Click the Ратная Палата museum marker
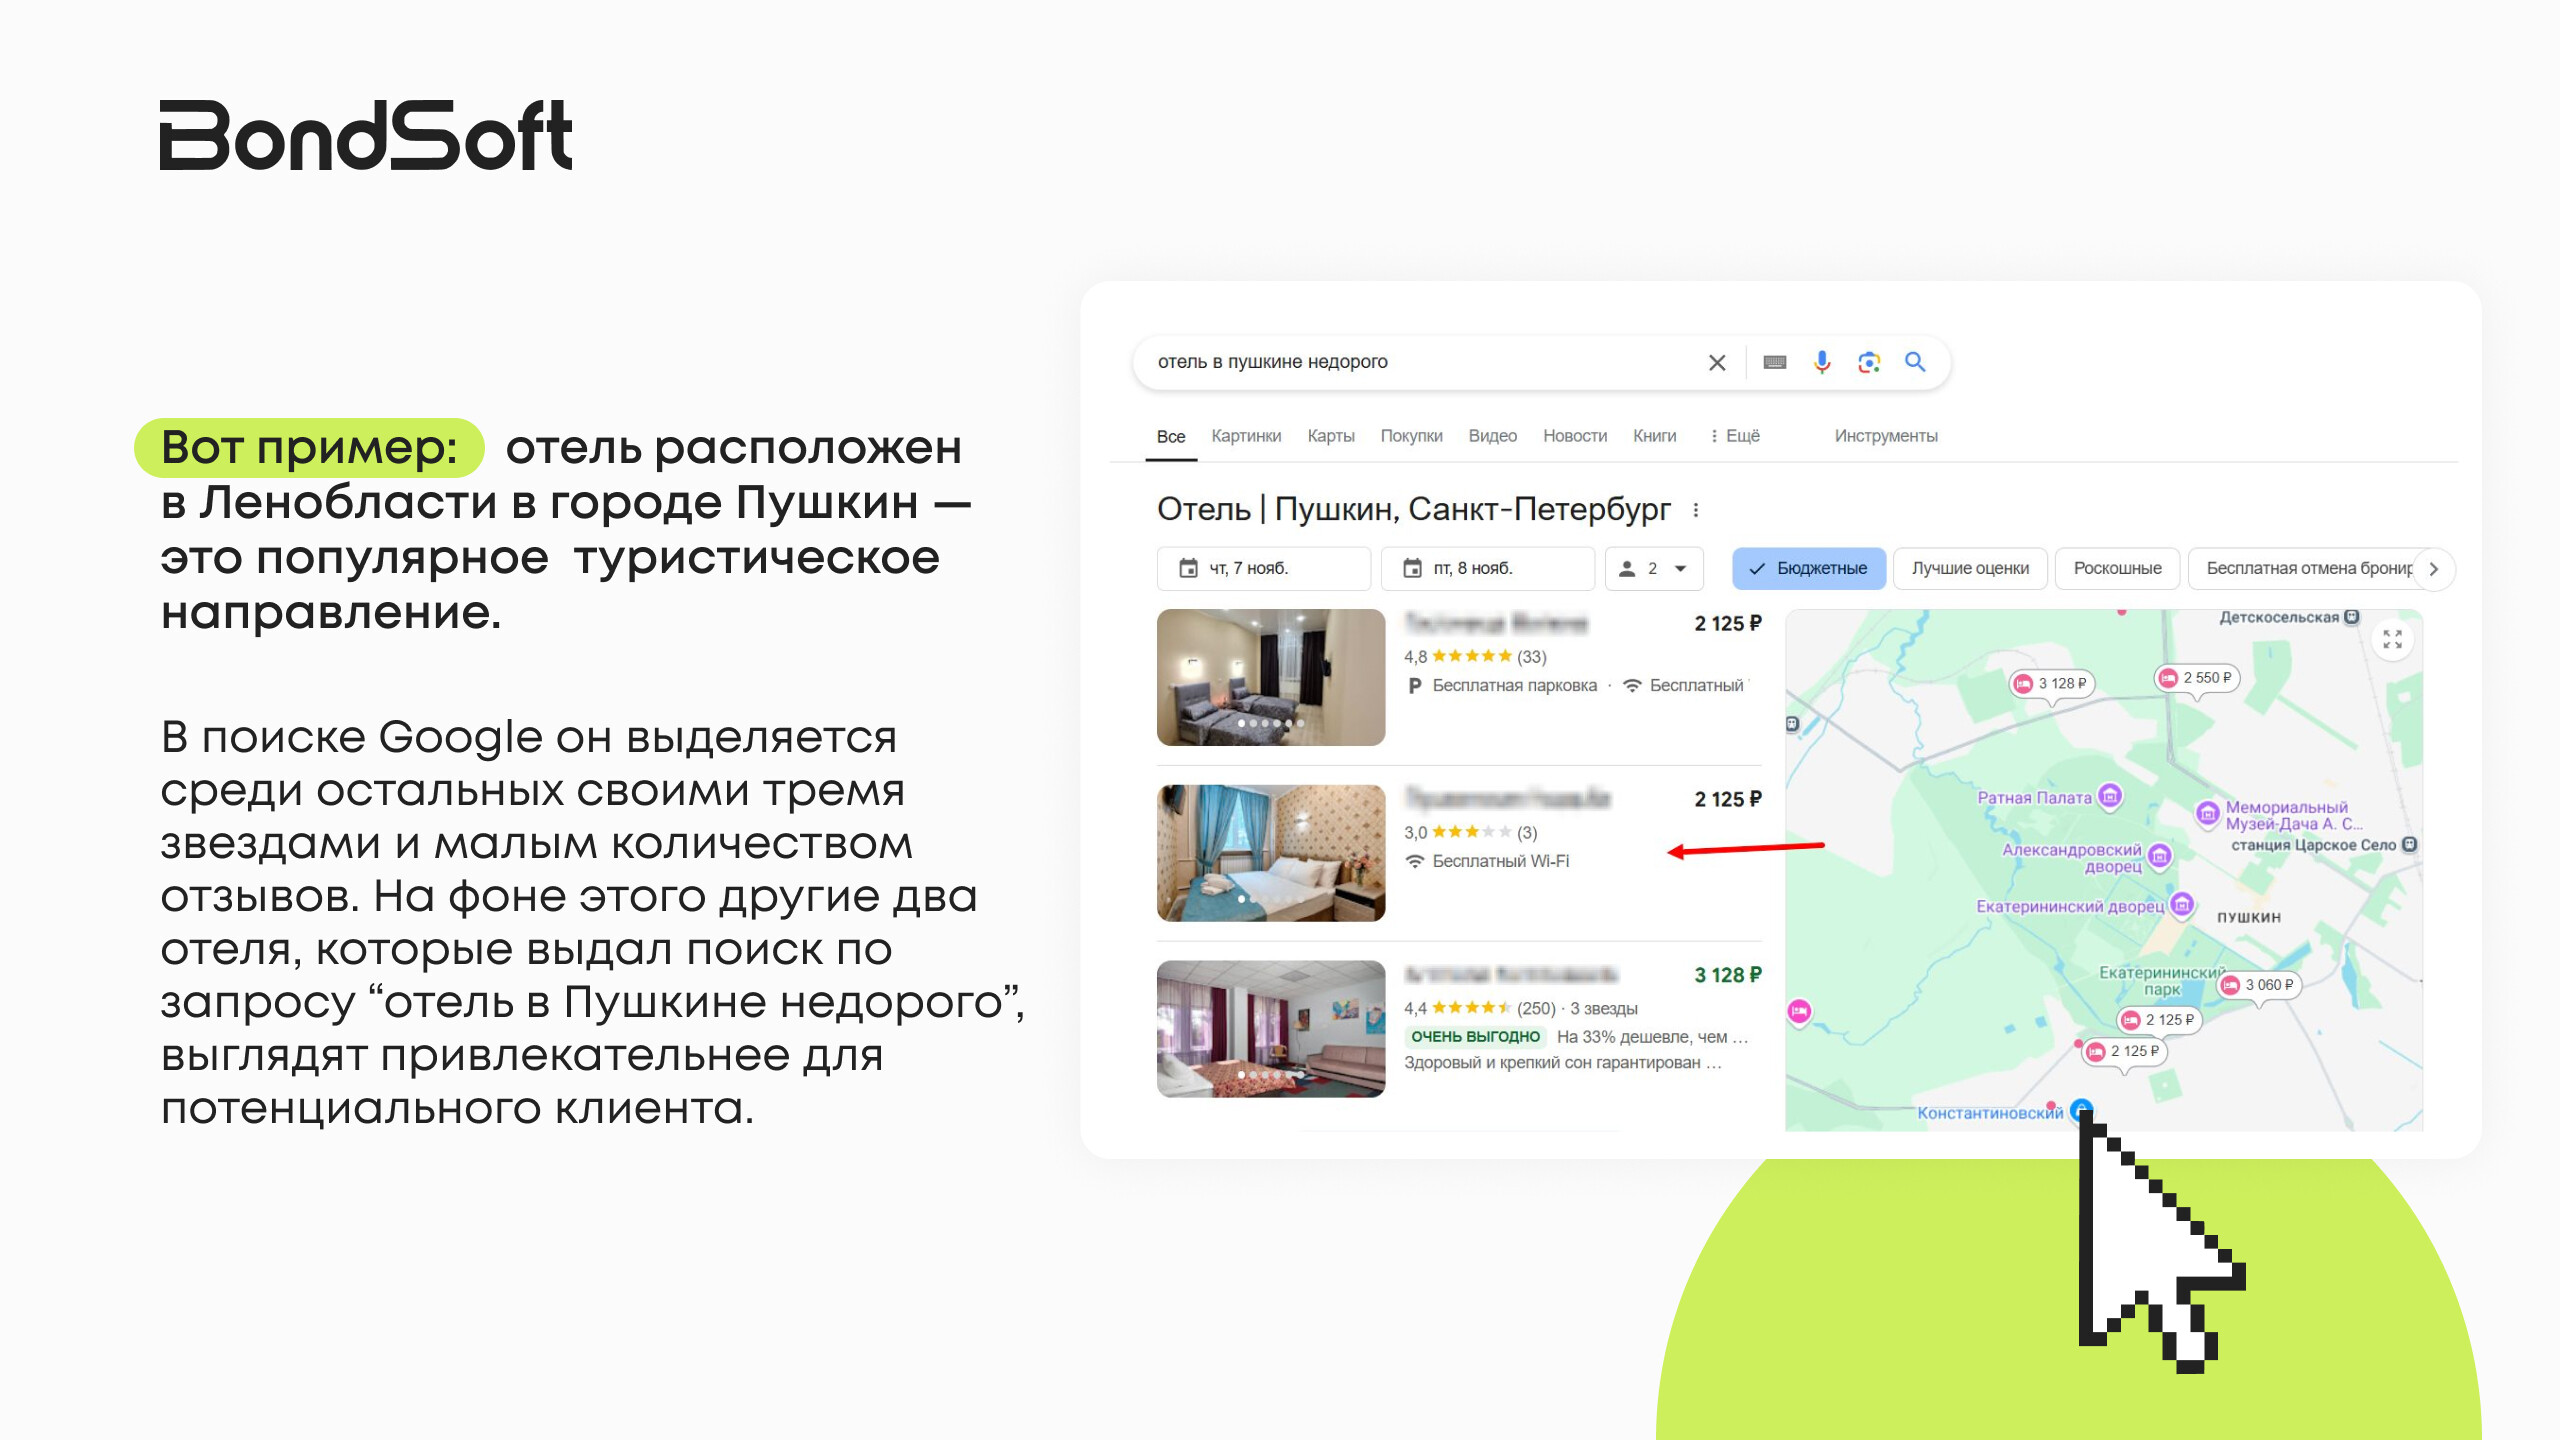 2110,796
